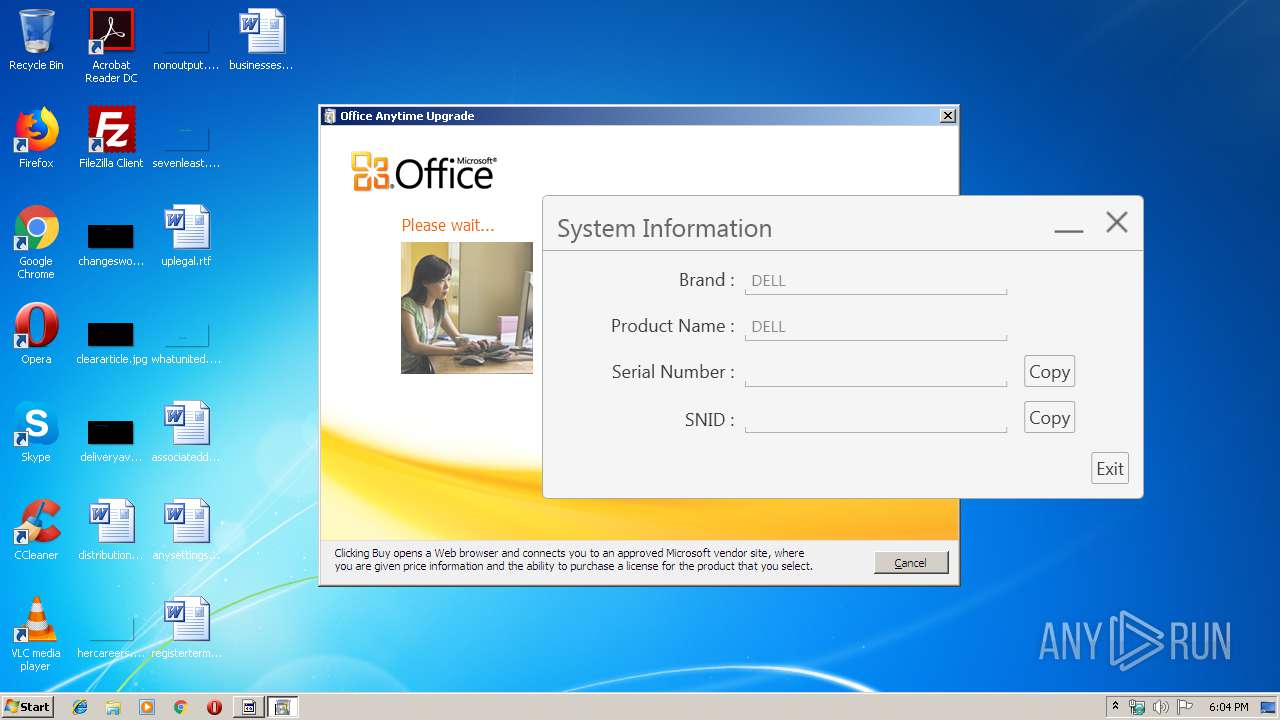
Task: Click the 6:04 PM clock
Action: click(x=1228, y=707)
